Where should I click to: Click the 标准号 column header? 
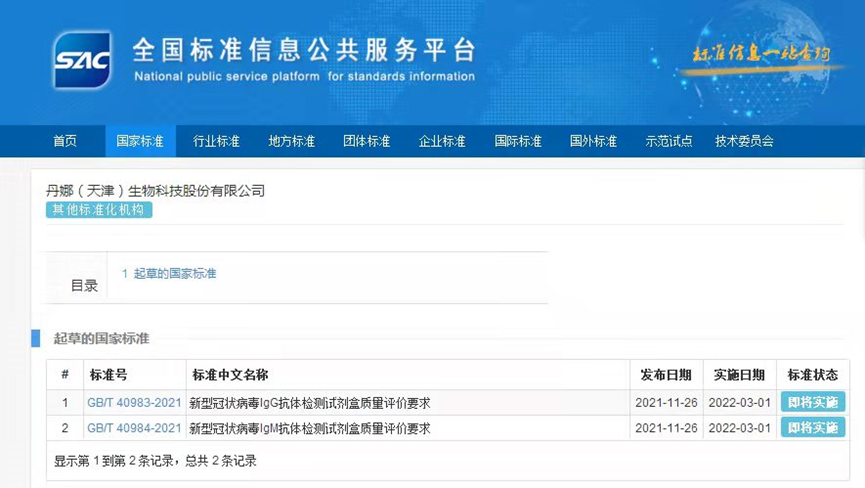pyautogui.click(x=109, y=375)
